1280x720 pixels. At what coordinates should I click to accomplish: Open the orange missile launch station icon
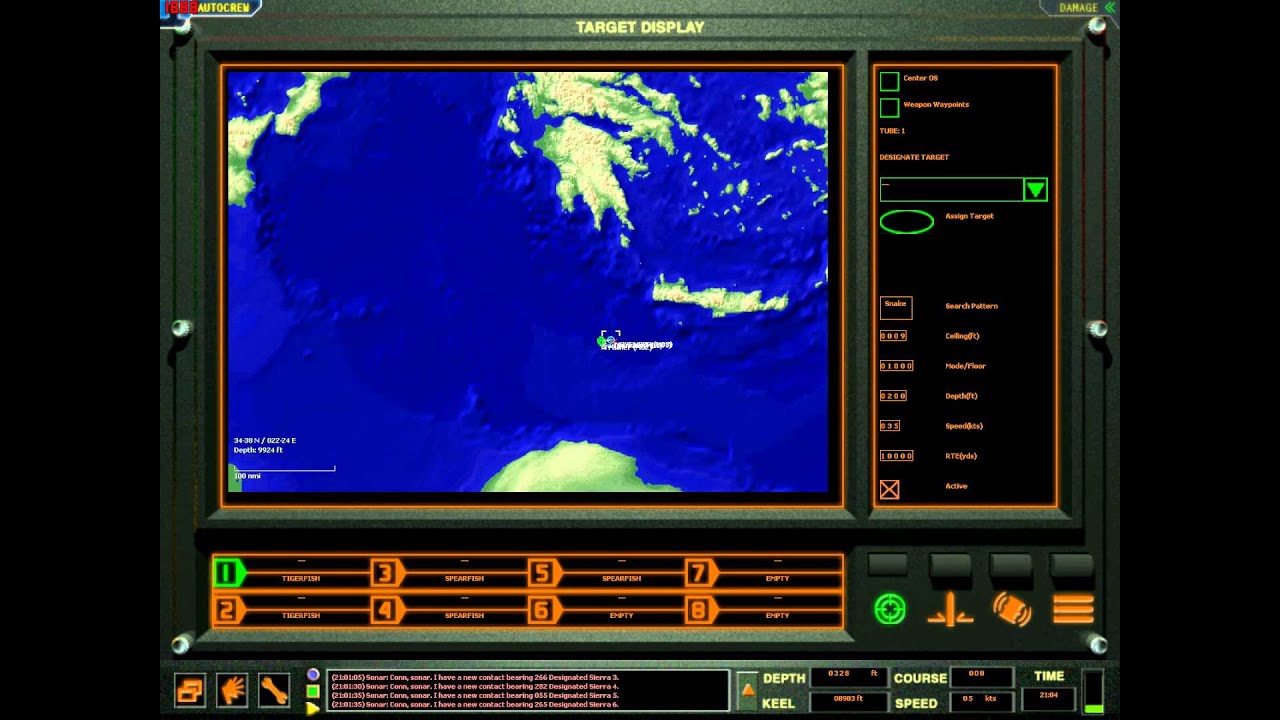pos(950,609)
